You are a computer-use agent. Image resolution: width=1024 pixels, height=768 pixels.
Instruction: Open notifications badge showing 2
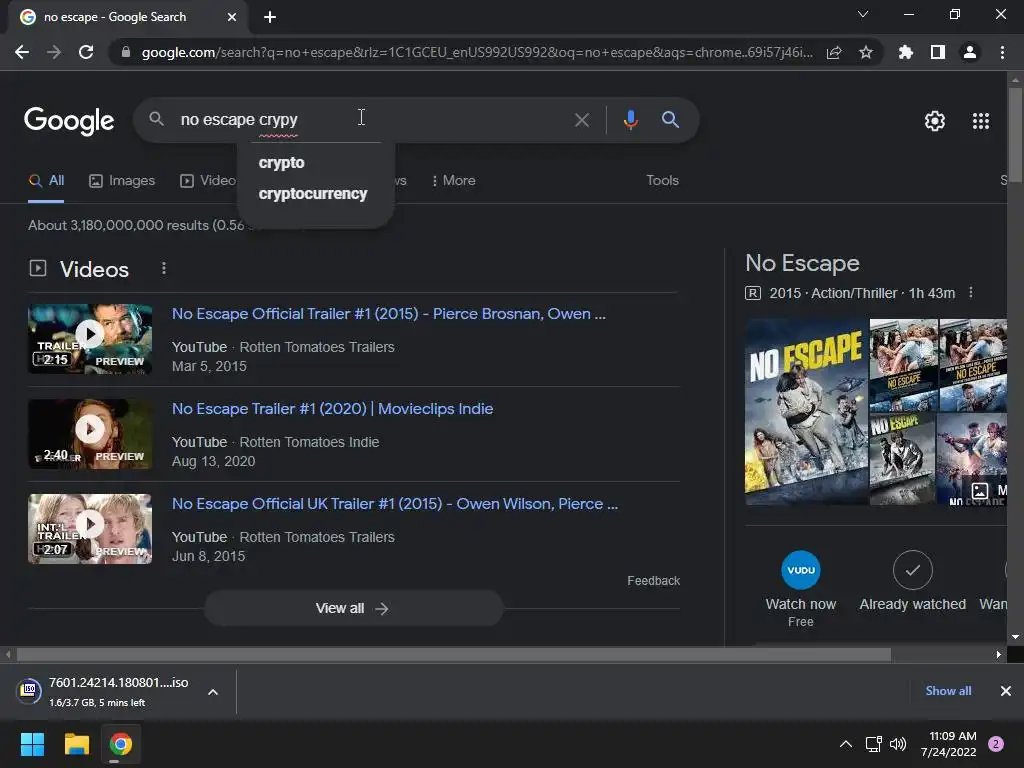pos(996,744)
